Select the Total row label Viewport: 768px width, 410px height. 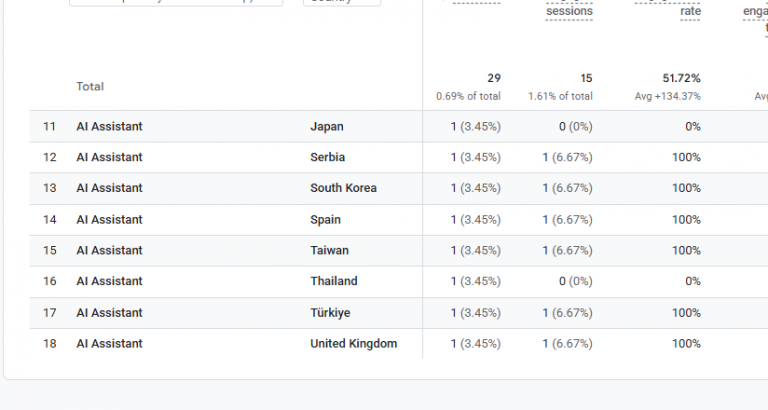click(x=90, y=87)
